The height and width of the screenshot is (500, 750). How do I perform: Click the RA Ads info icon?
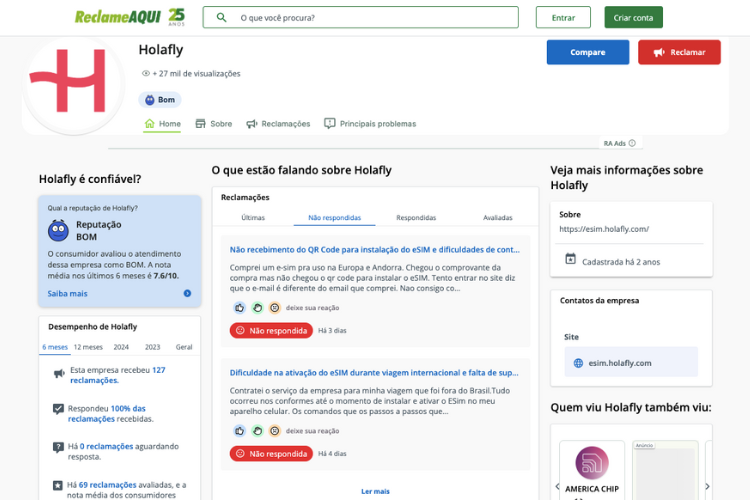[632, 143]
